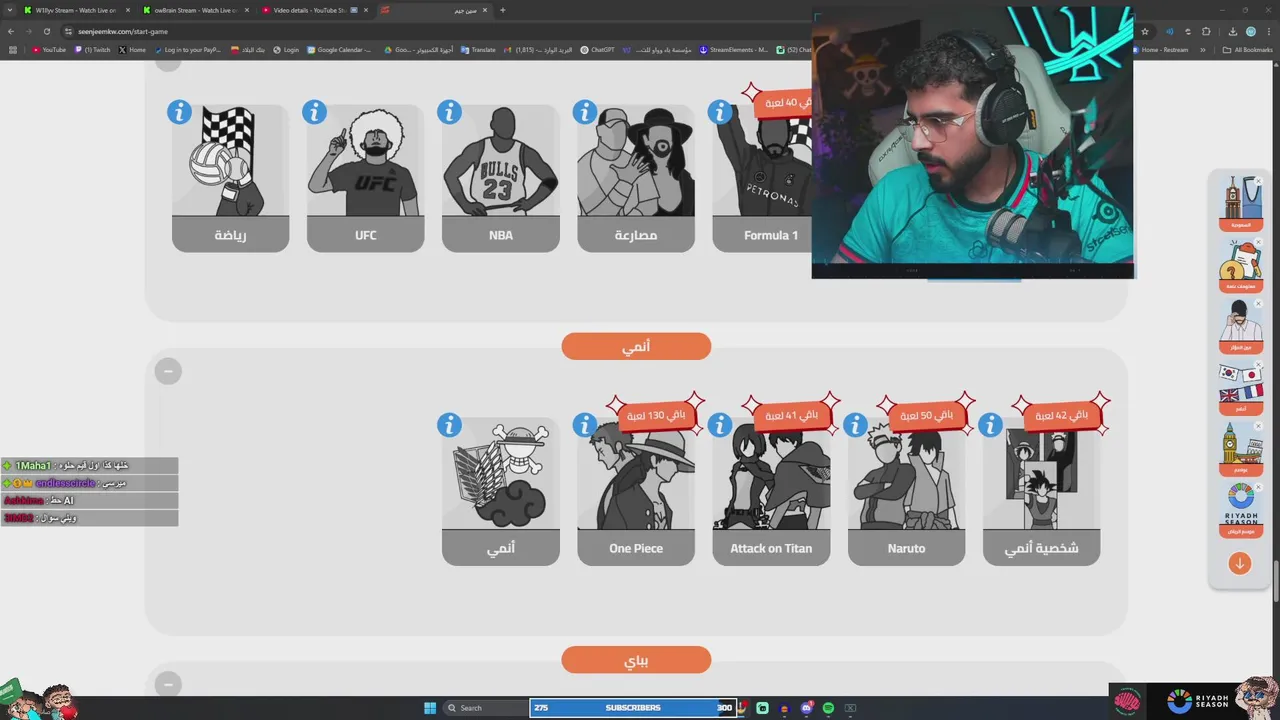Open info for the مصارعة category

584,112
